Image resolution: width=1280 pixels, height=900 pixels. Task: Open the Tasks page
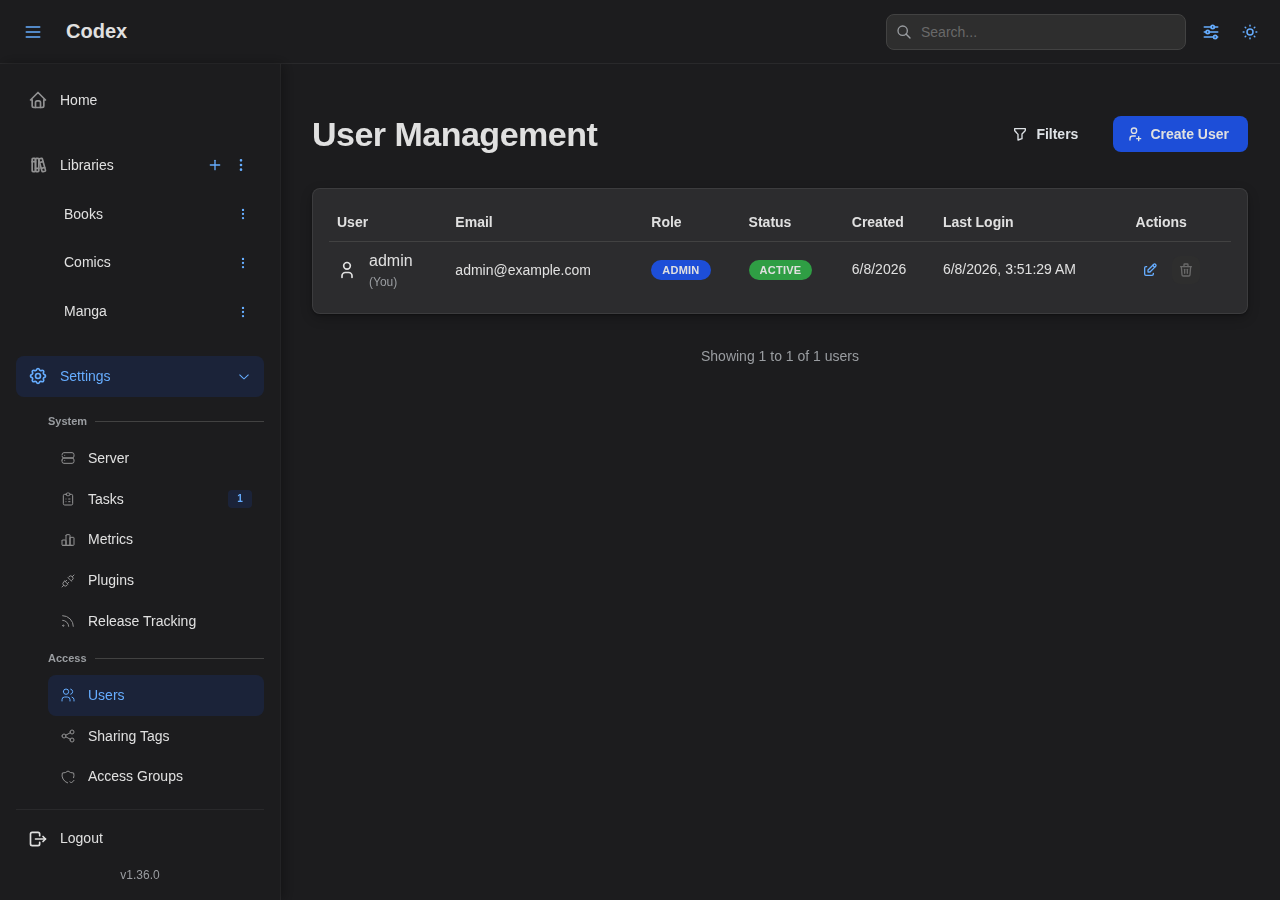(x=156, y=499)
